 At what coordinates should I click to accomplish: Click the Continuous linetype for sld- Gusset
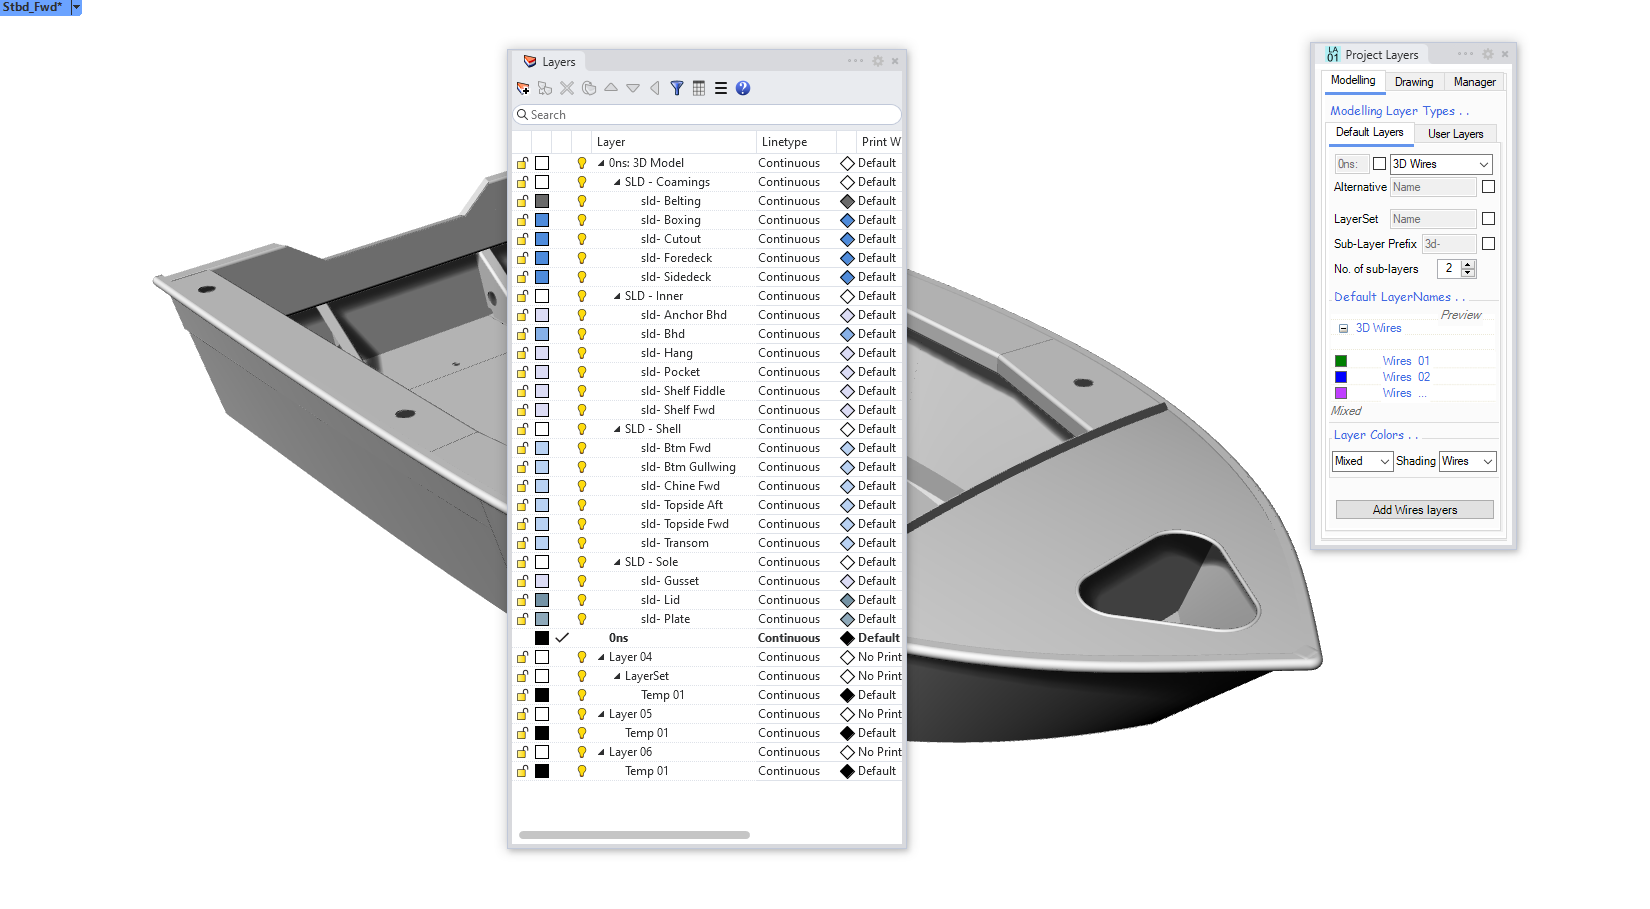[x=789, y=581]
